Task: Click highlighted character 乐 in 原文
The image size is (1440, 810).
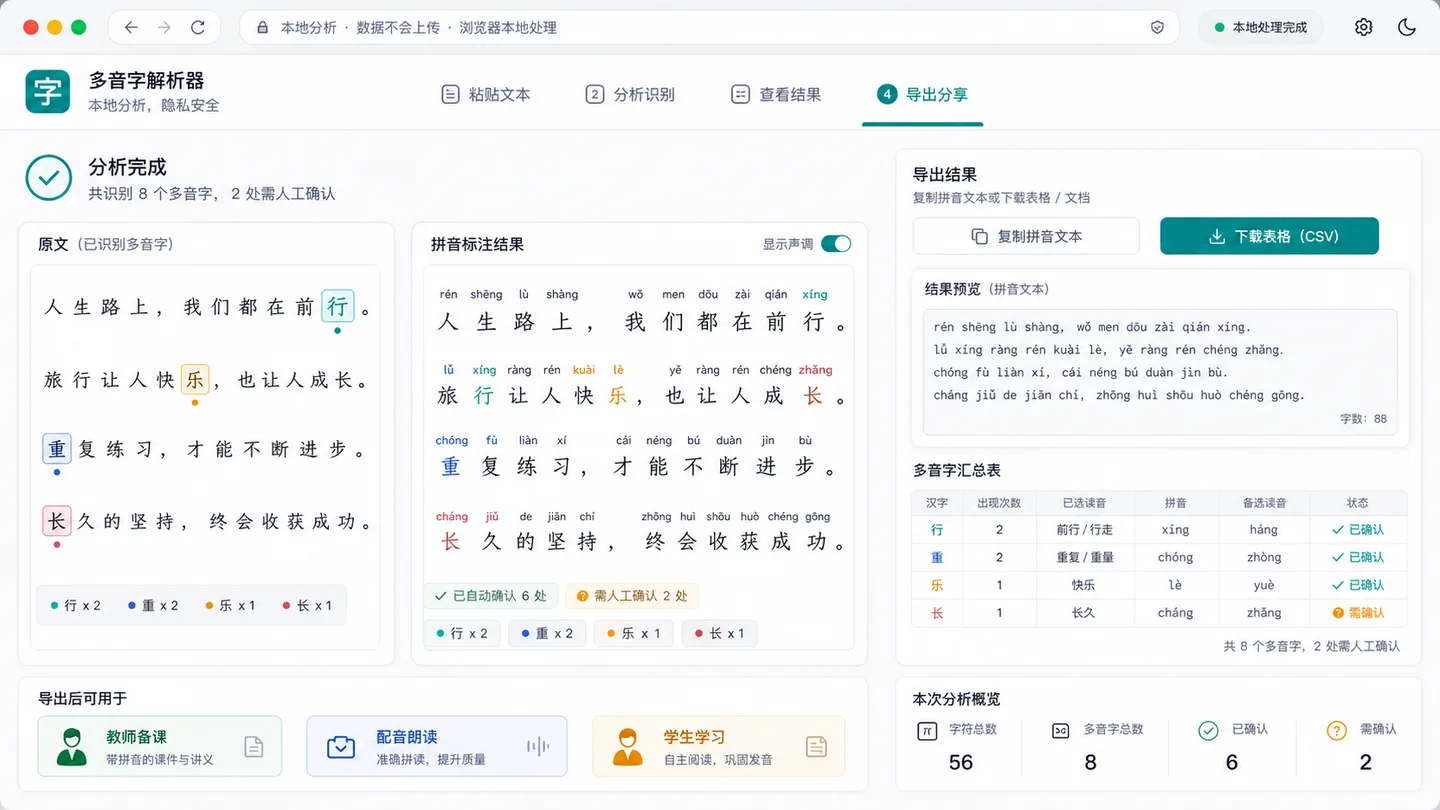Action: coord(194,380)
